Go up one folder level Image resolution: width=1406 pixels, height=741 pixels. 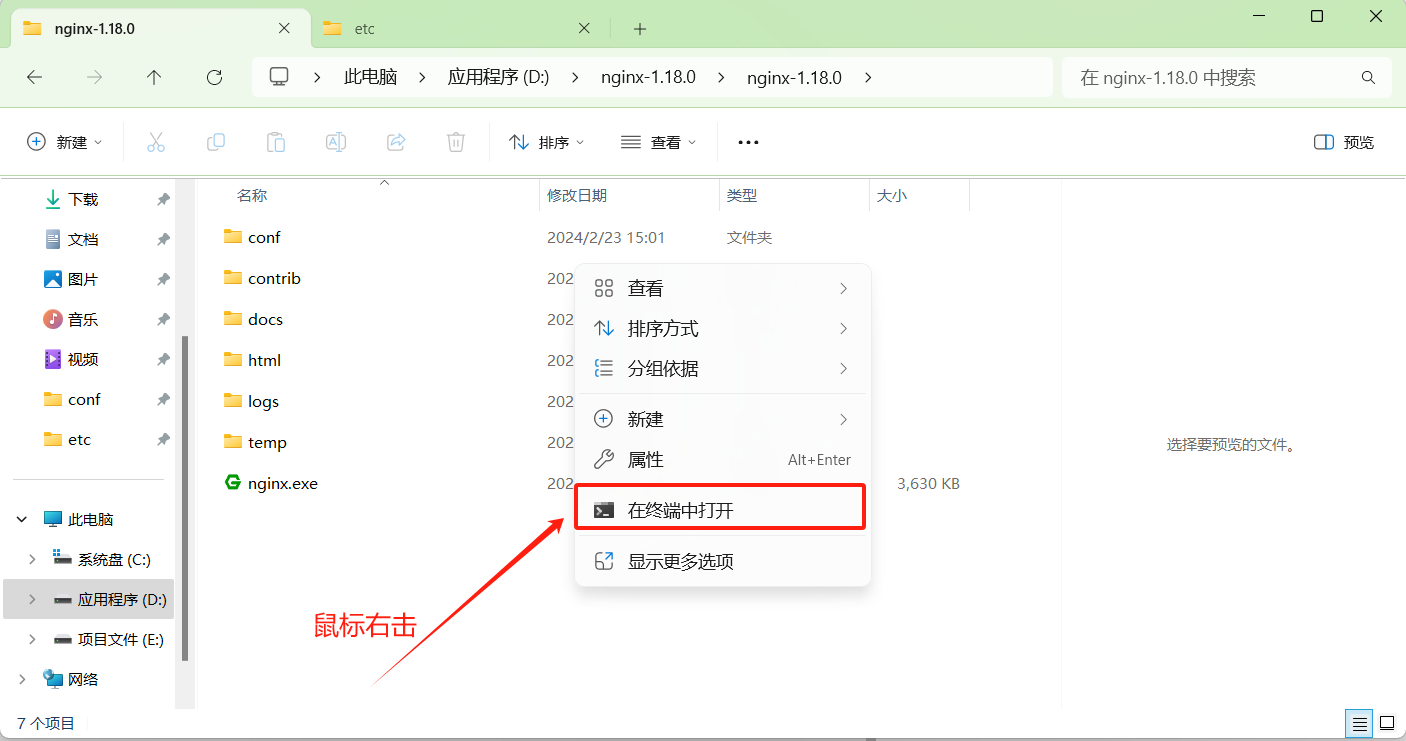click(x=154, y=77)
